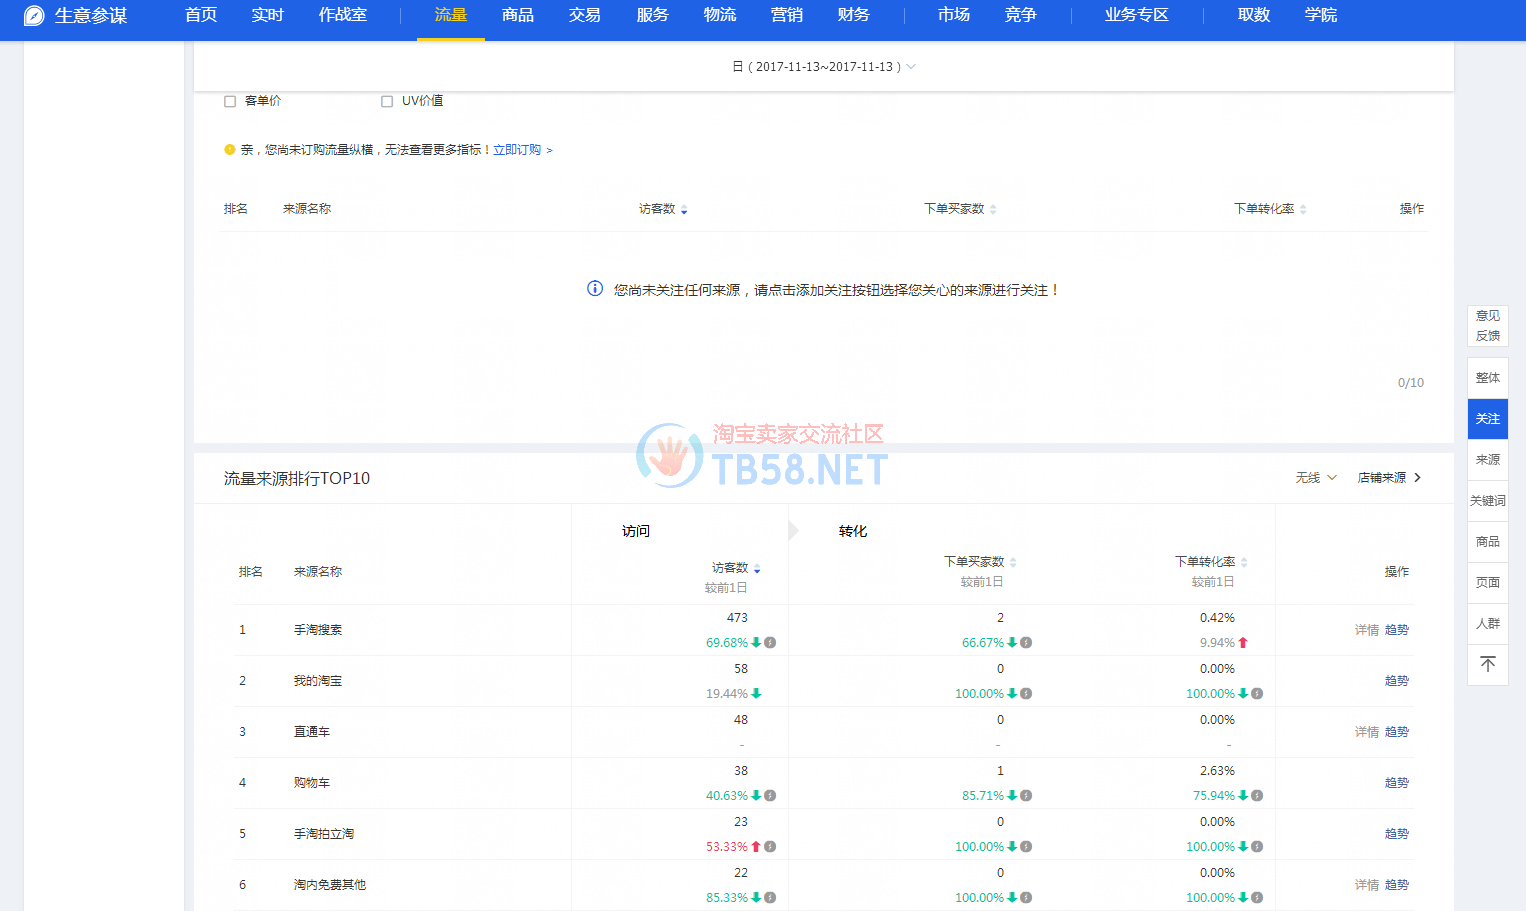Enable the 客单价 checkbox

pyautogui.click(x=230, y=101)
